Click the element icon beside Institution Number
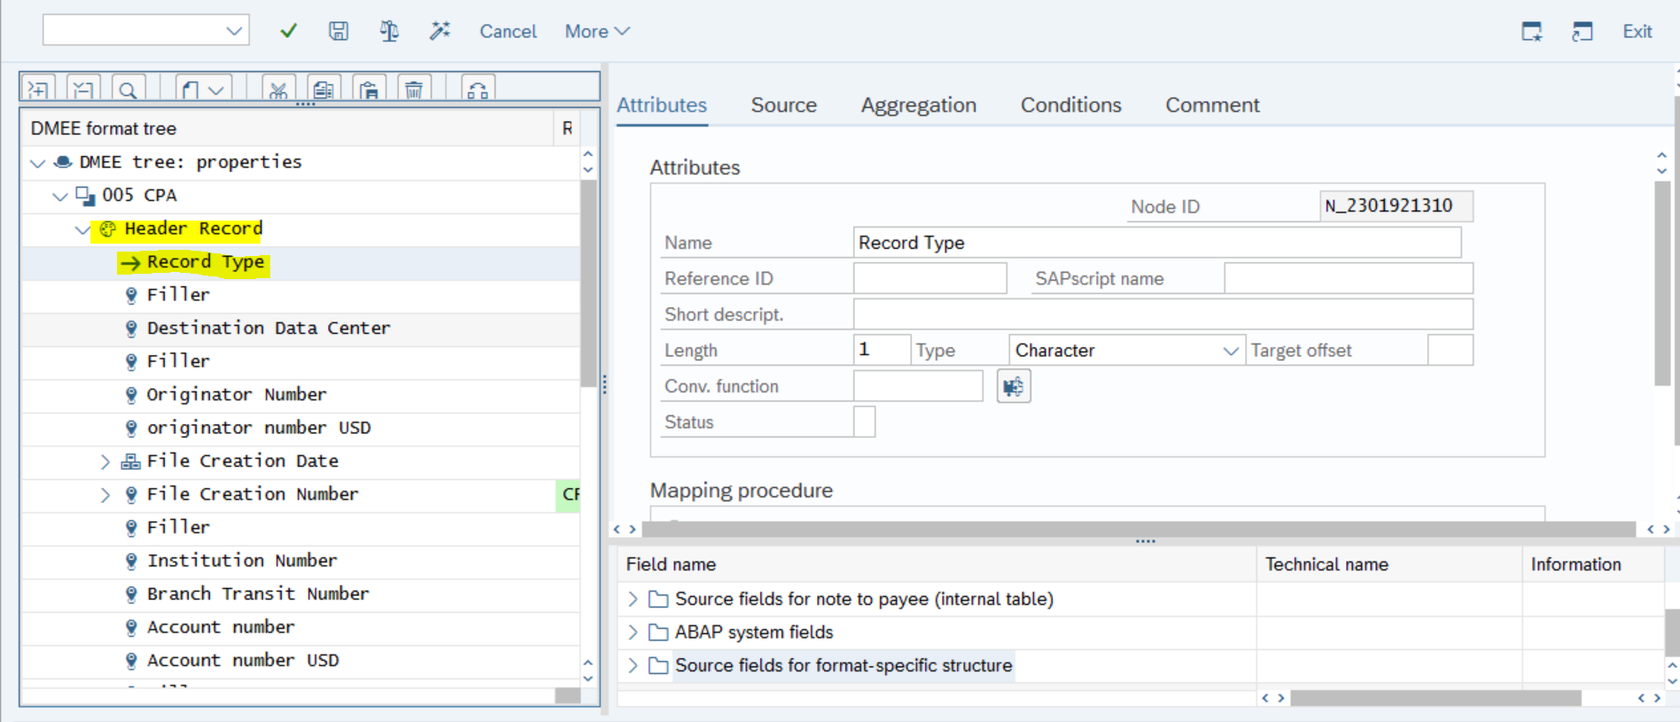The image size is (1680, 722). (131, 561)
